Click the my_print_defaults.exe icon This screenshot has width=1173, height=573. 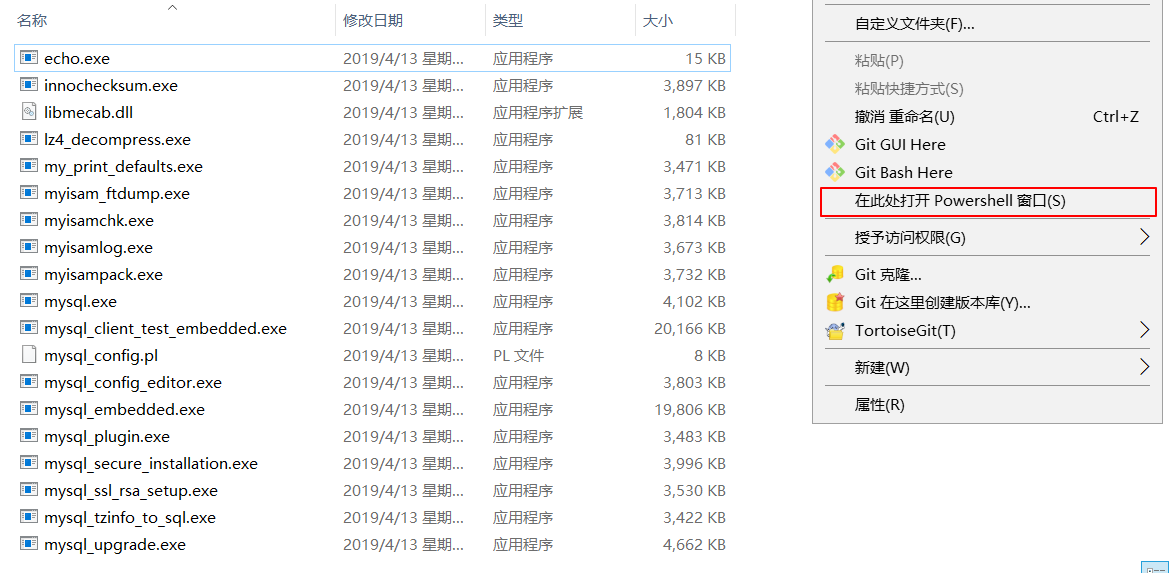click(x=29, y=165)
